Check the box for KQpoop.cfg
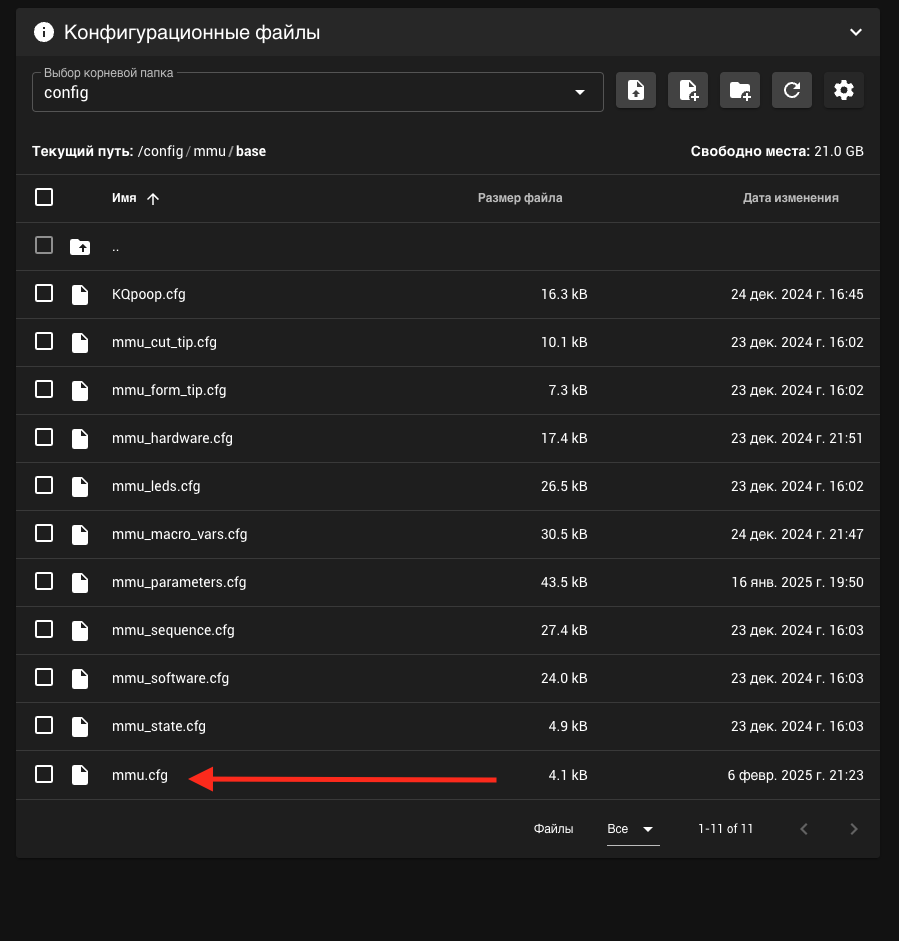The width and height of the screenshot is (899, 941). coord(44,293)
